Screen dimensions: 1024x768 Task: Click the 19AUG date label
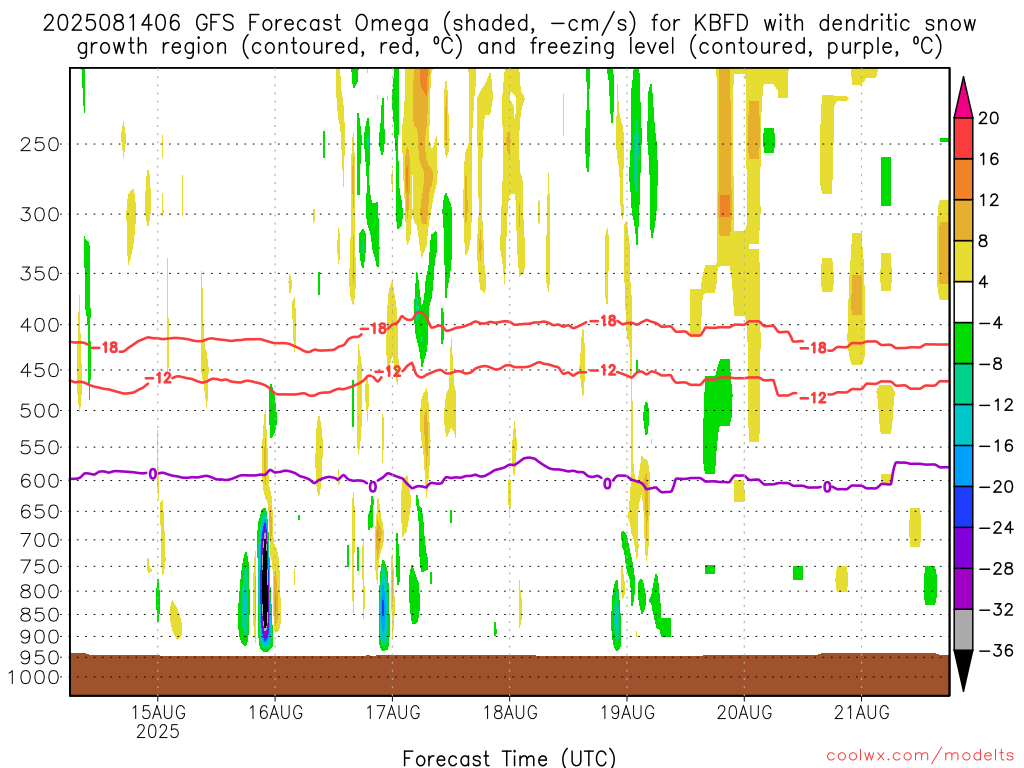pyautogui.click(x=627, y=712)
